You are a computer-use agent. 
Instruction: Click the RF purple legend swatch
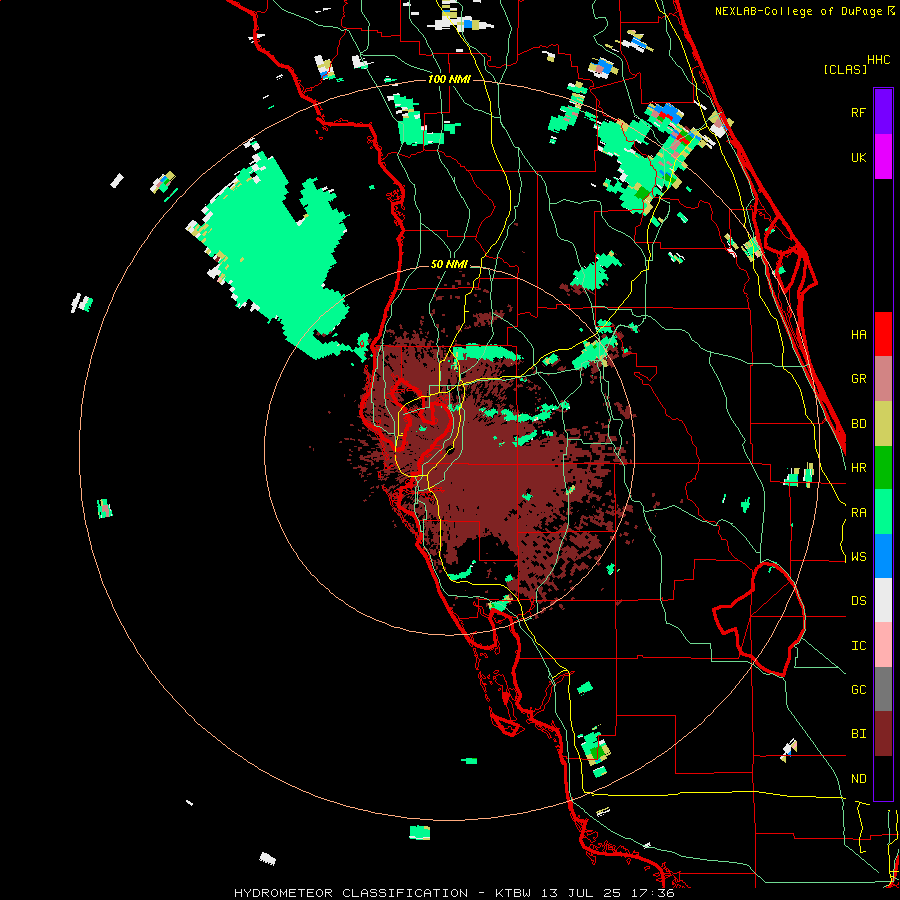click(883, 112)
